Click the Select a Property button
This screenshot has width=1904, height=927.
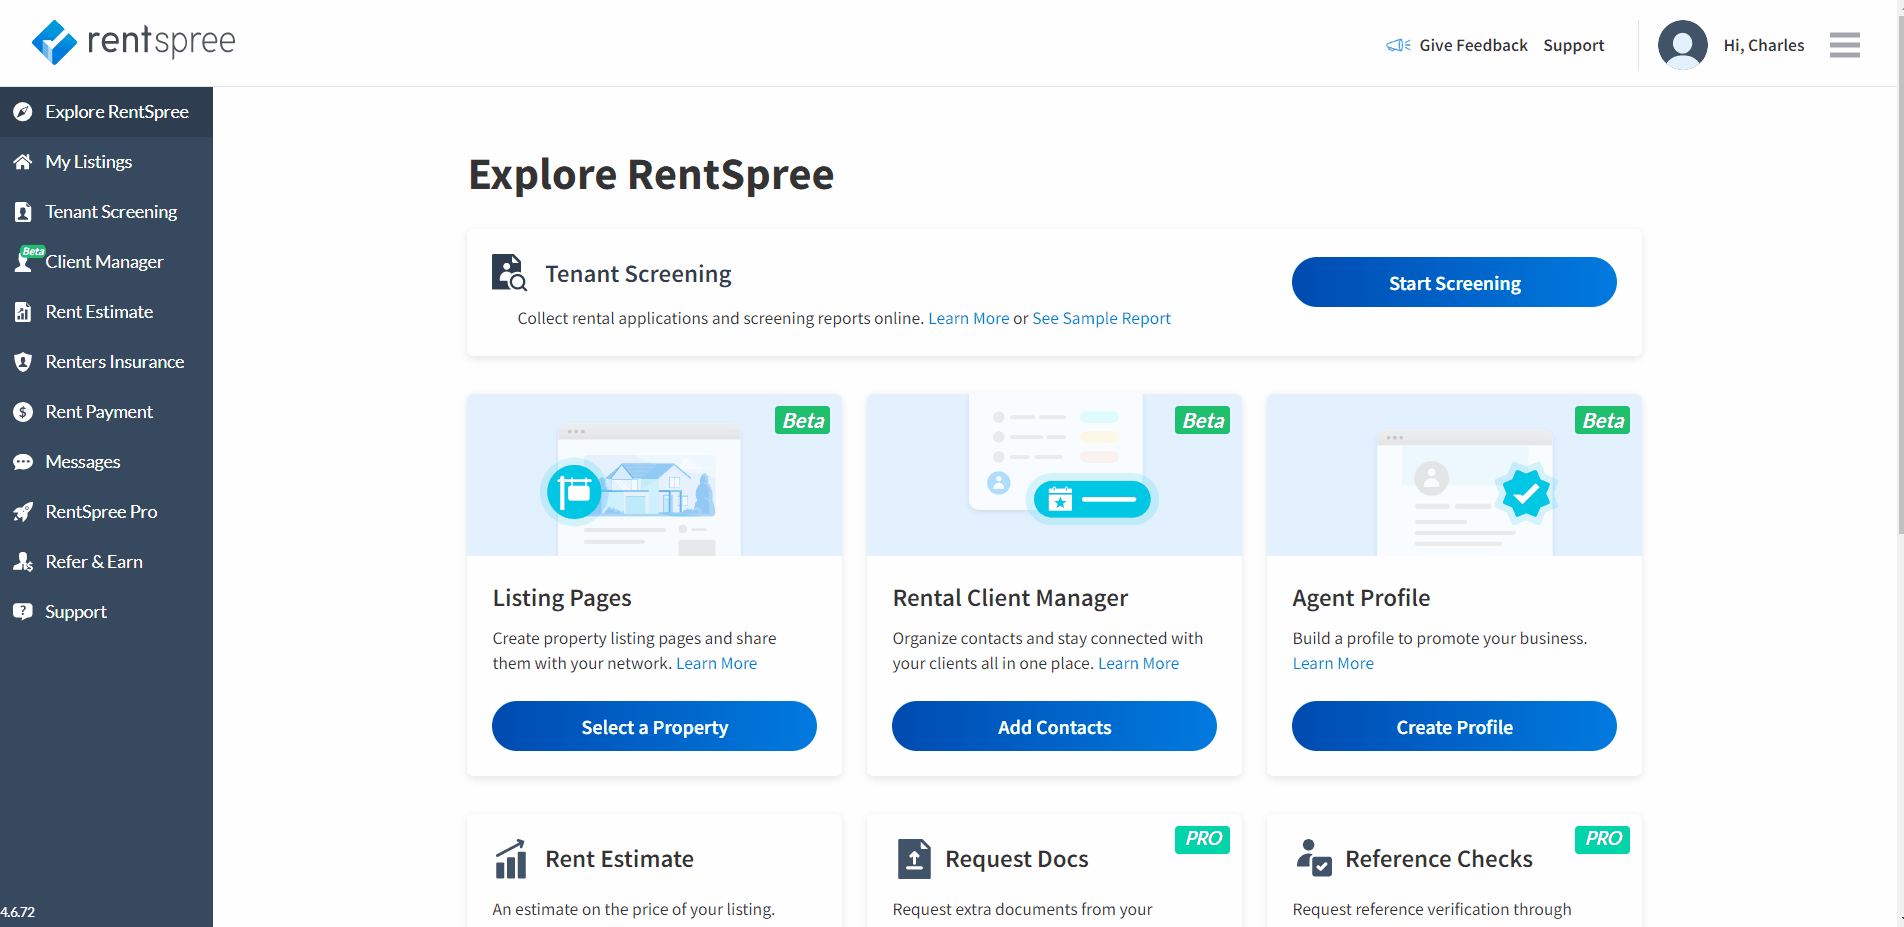tap(654, 727)
